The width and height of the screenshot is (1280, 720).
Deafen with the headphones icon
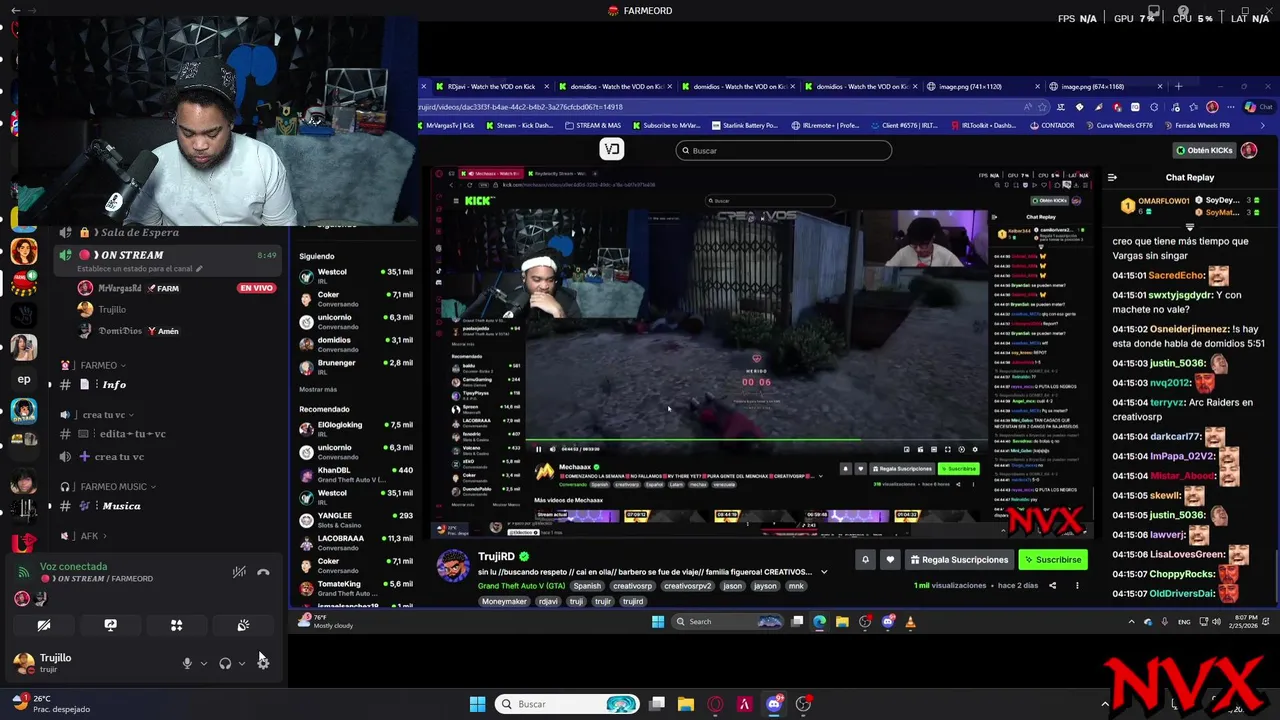tap(225, 663)
